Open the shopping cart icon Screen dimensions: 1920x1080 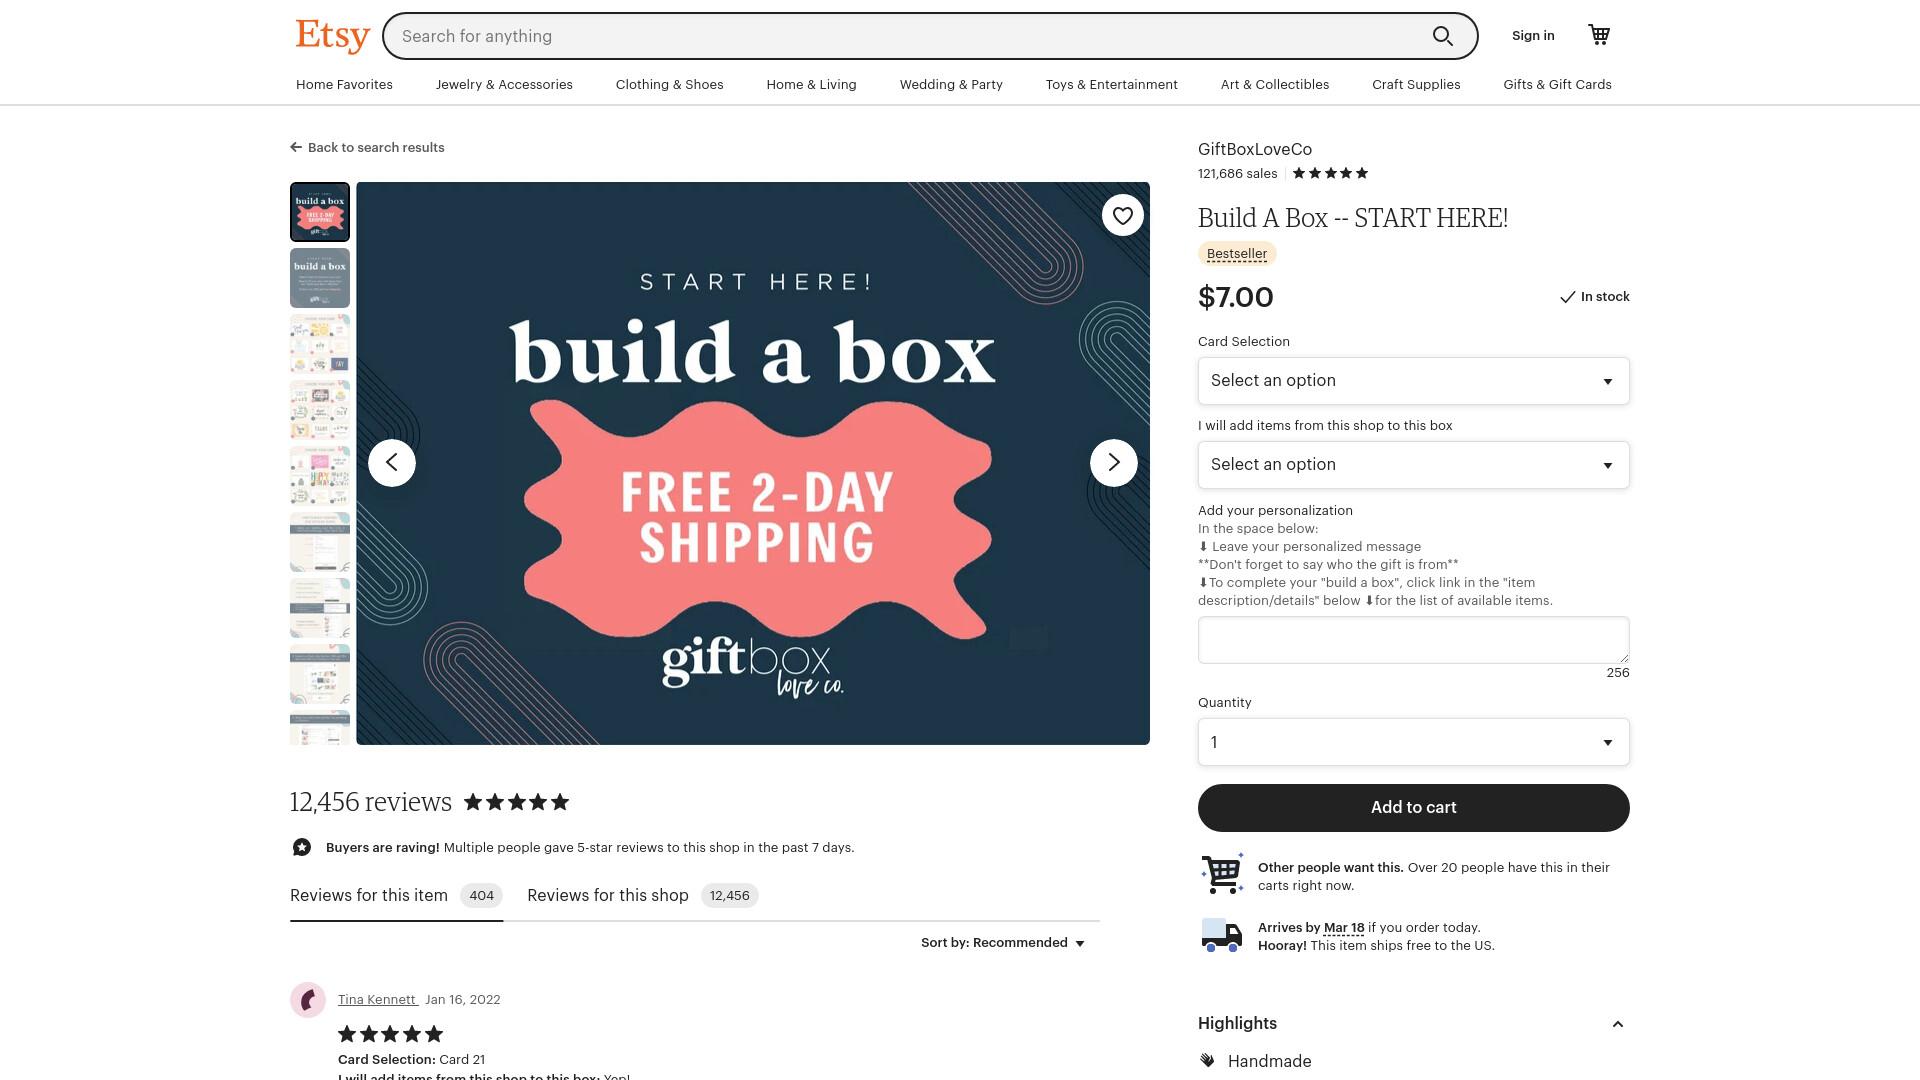(x=1599, y=35)
